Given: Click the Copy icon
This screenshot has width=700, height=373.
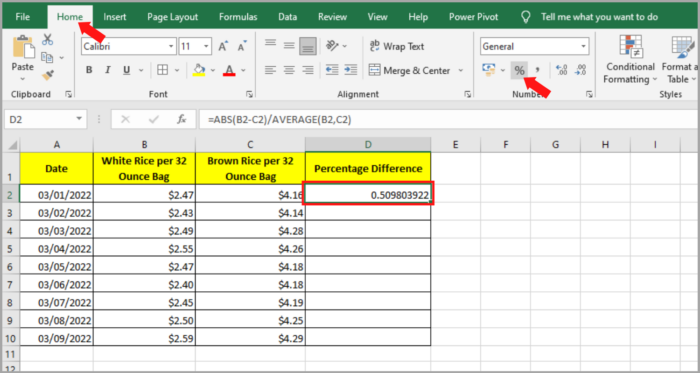Looking at the screenshot, I should click(47, 58).
